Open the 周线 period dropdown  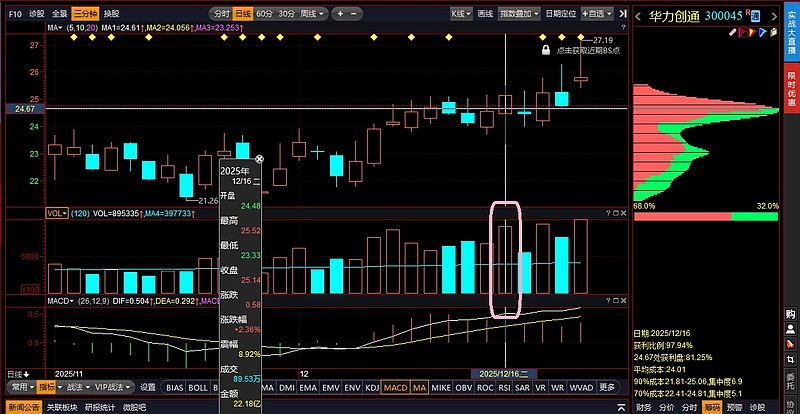point(311,14)
